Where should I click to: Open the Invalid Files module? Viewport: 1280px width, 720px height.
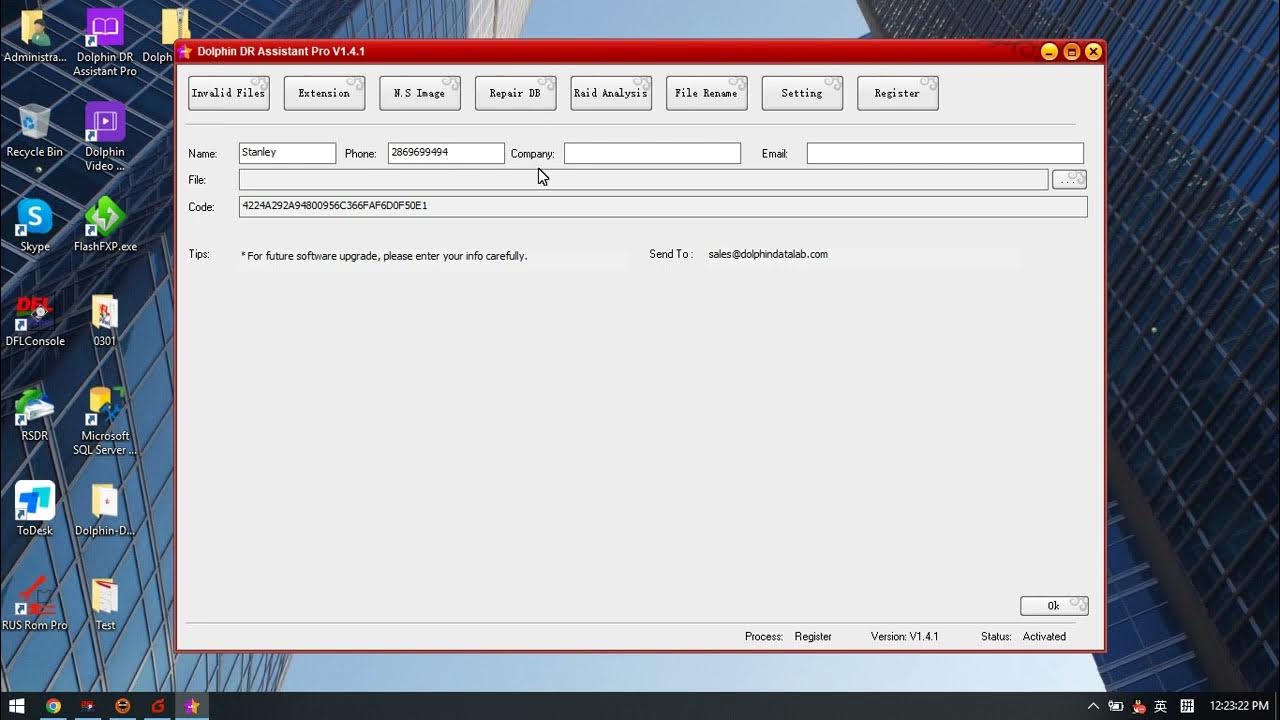pos(228,93)
